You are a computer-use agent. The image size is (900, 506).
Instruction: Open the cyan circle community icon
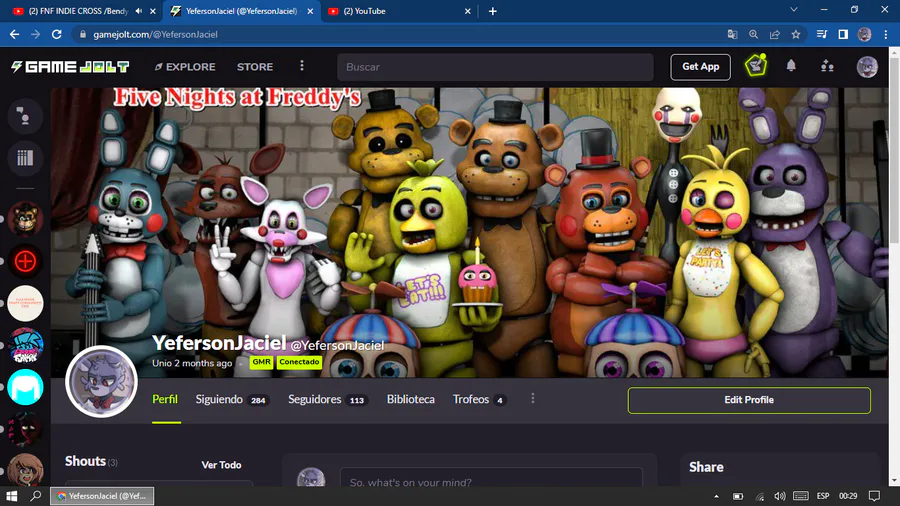pyautogui.click(x=25, y=387)
